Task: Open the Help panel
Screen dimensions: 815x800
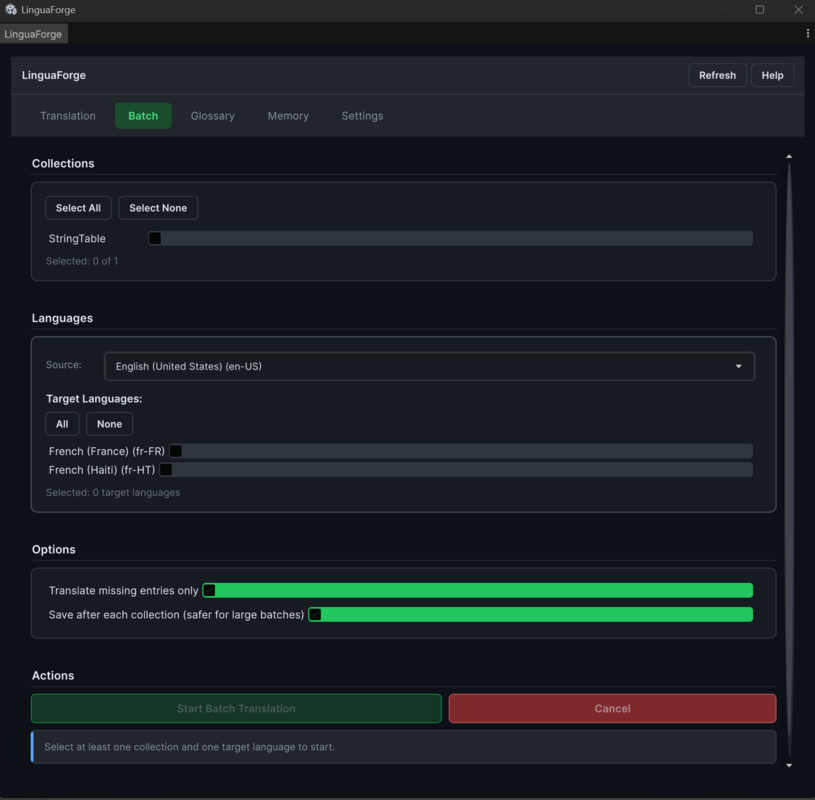Action: click(x=772, y=74)
